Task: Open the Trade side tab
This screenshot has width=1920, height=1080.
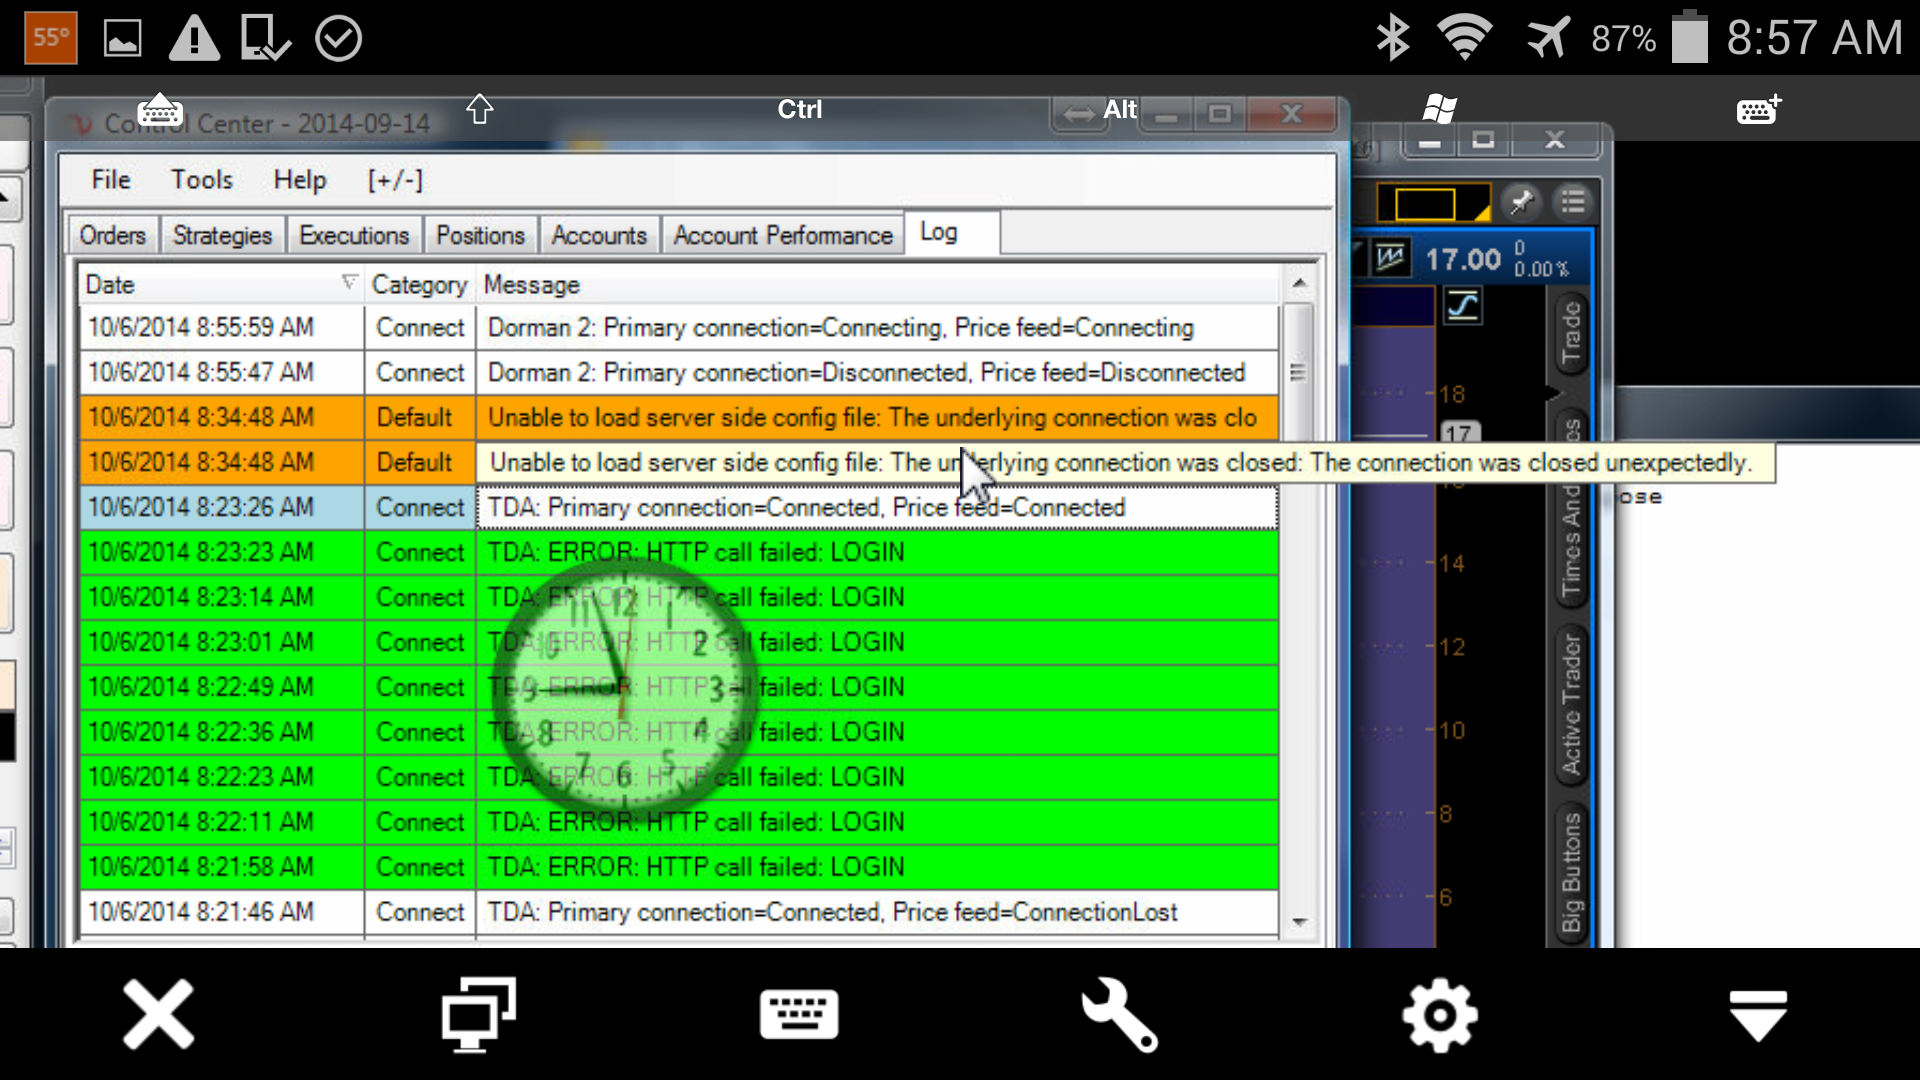Action: click(x=1571, y=333)
